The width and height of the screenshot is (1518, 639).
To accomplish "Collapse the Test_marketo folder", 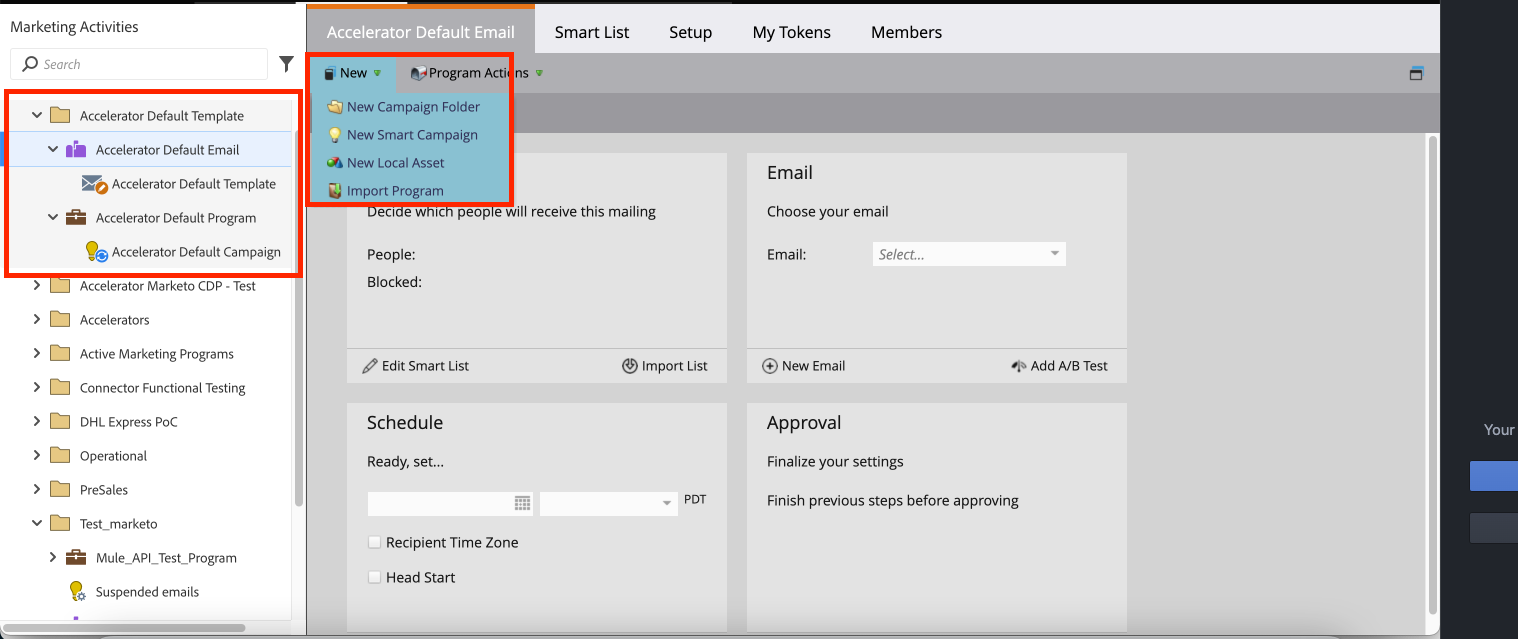I will click(x=37, y=524).
